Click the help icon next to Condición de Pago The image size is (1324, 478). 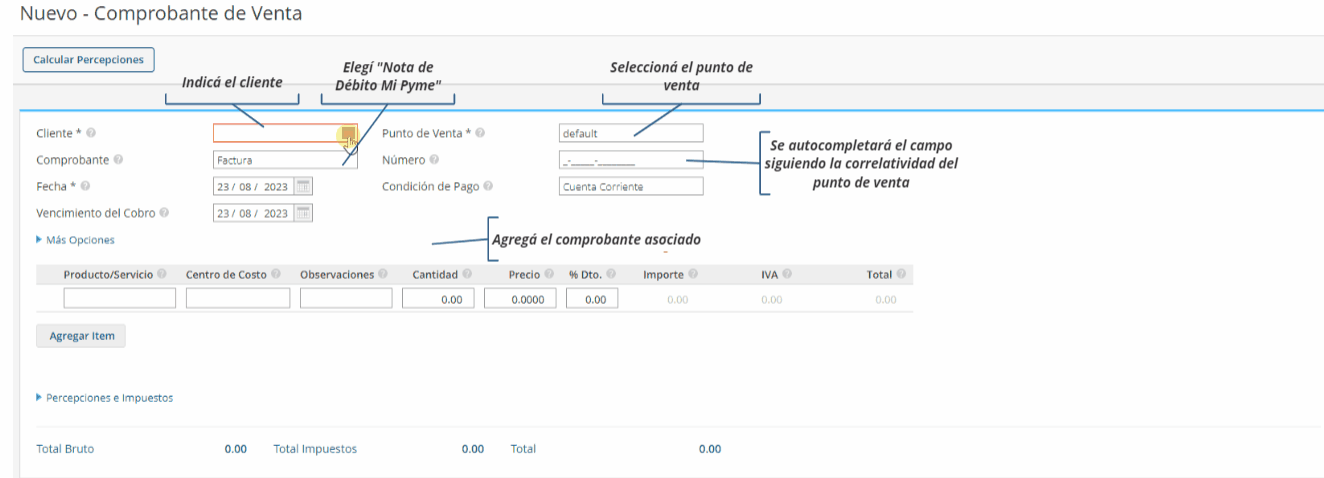point(488,186)
